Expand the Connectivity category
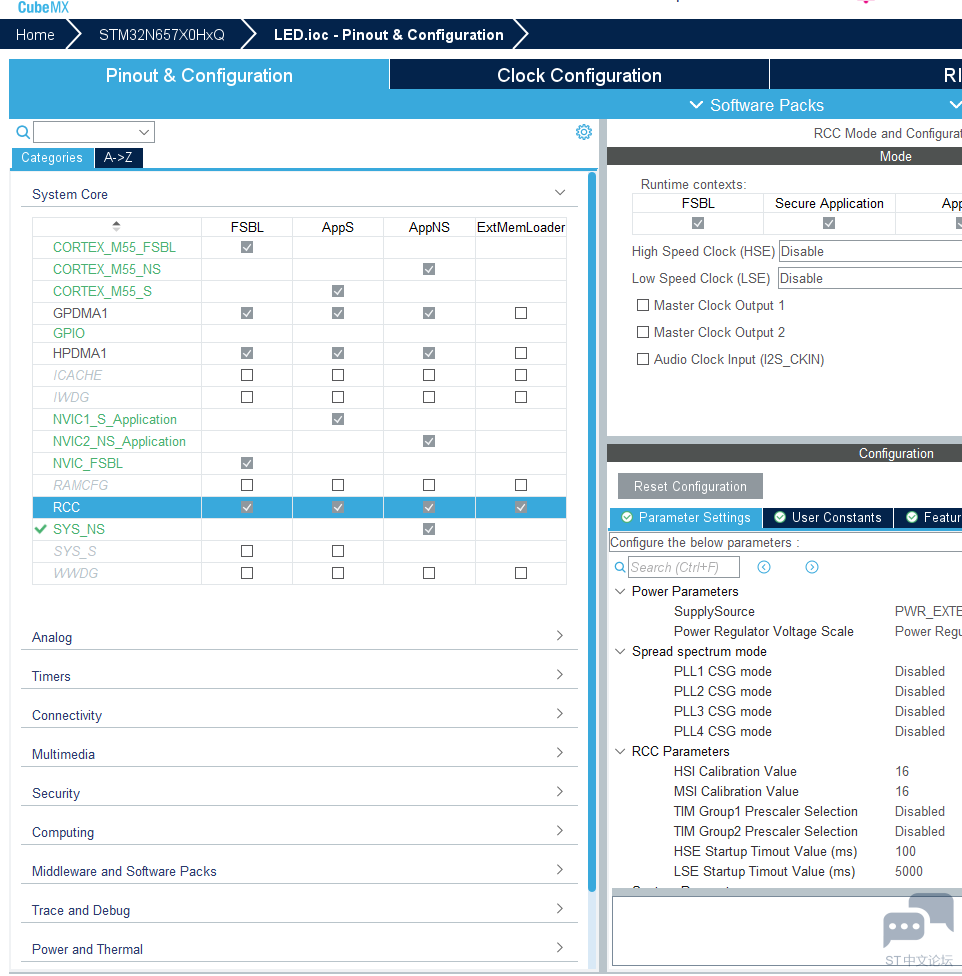The image size is (962, 976). tap(559, 713)
